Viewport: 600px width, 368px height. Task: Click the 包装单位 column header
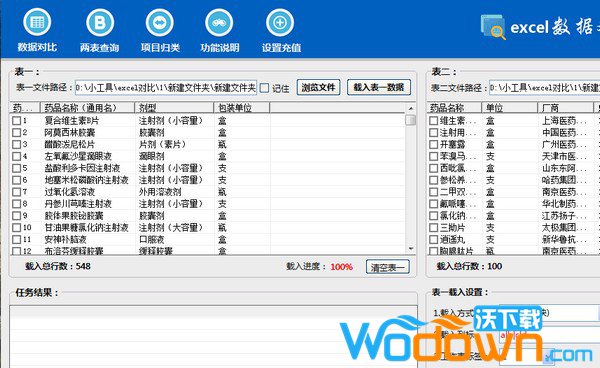click(x=241, y=108)
